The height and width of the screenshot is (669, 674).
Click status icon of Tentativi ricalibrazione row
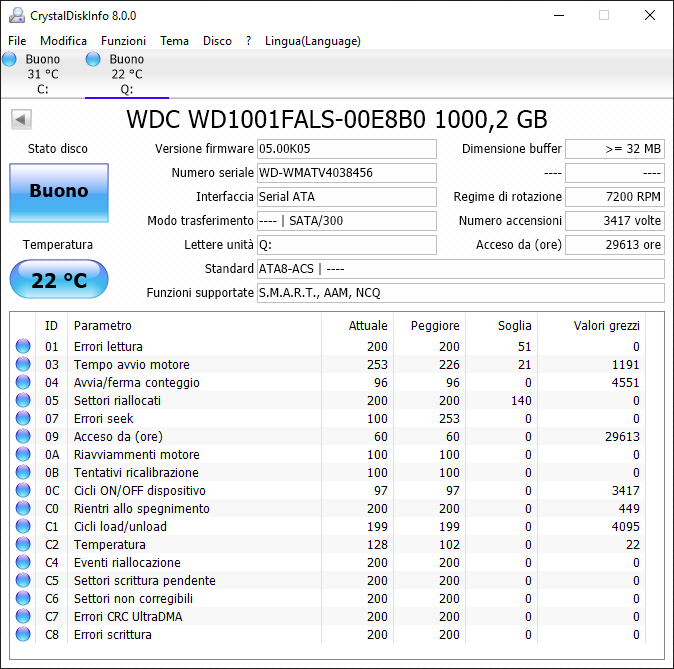(x=23, y=472)
